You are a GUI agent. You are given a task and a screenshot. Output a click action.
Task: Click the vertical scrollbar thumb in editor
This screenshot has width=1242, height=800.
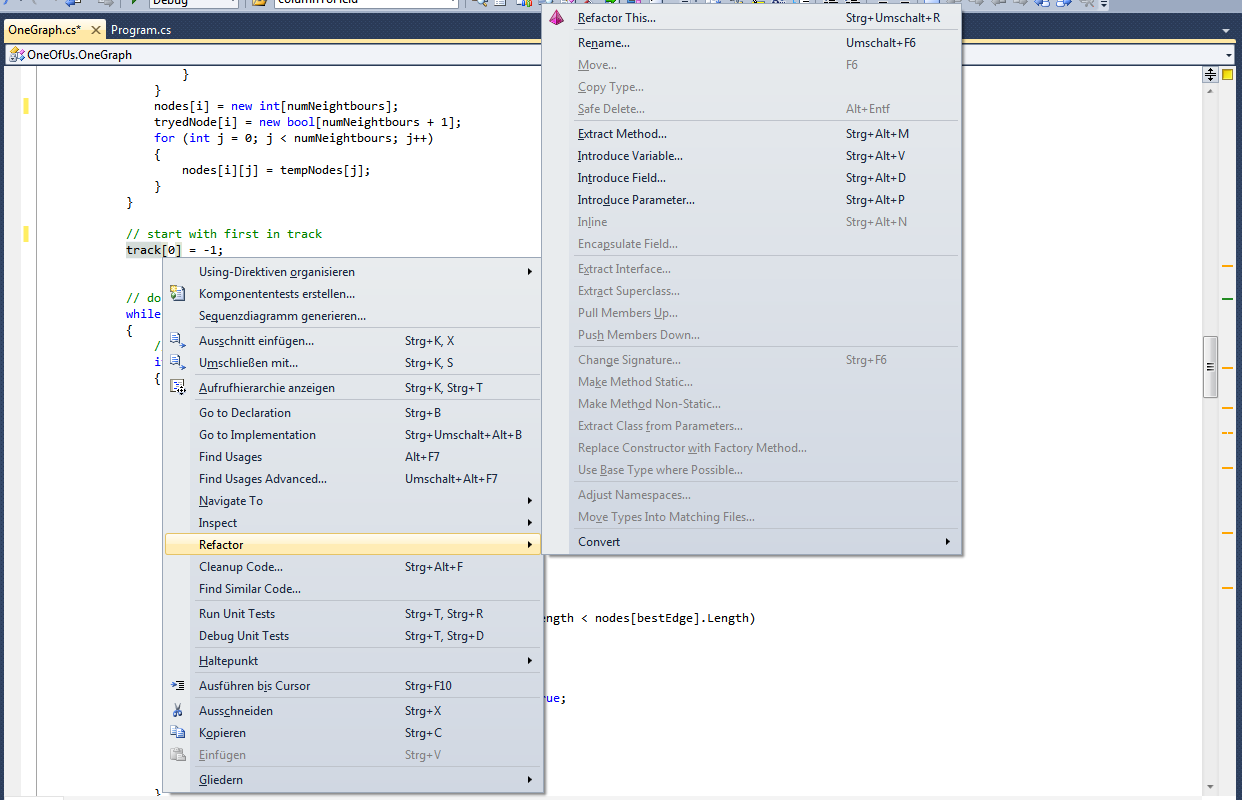(x=1210, y=365)
